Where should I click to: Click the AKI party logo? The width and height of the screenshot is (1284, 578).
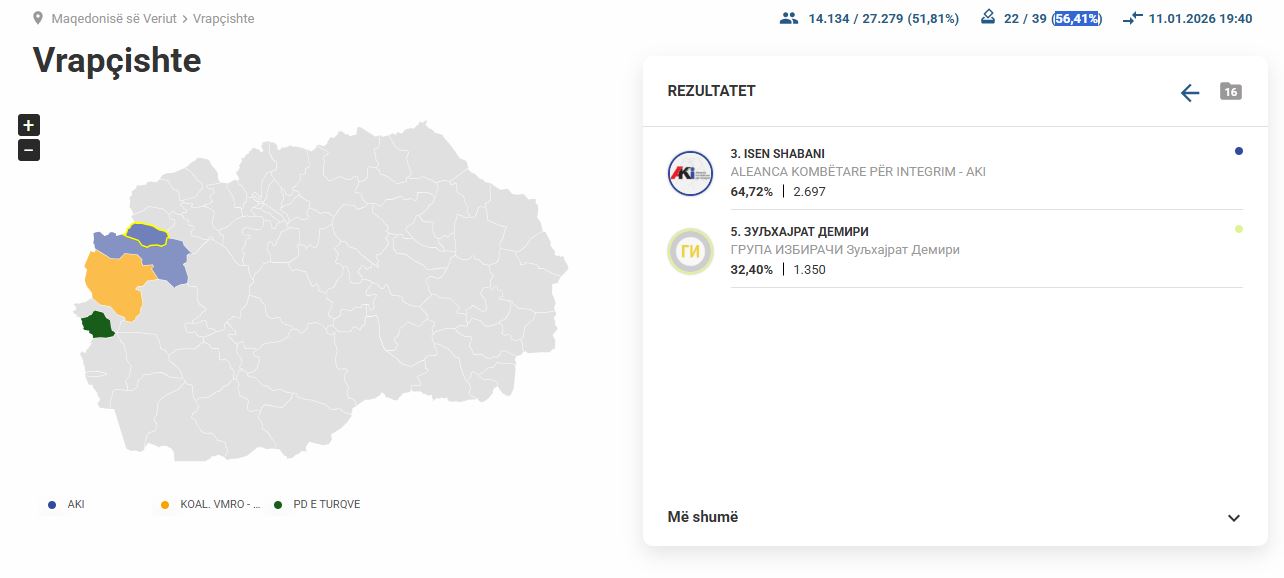(690, 173)
